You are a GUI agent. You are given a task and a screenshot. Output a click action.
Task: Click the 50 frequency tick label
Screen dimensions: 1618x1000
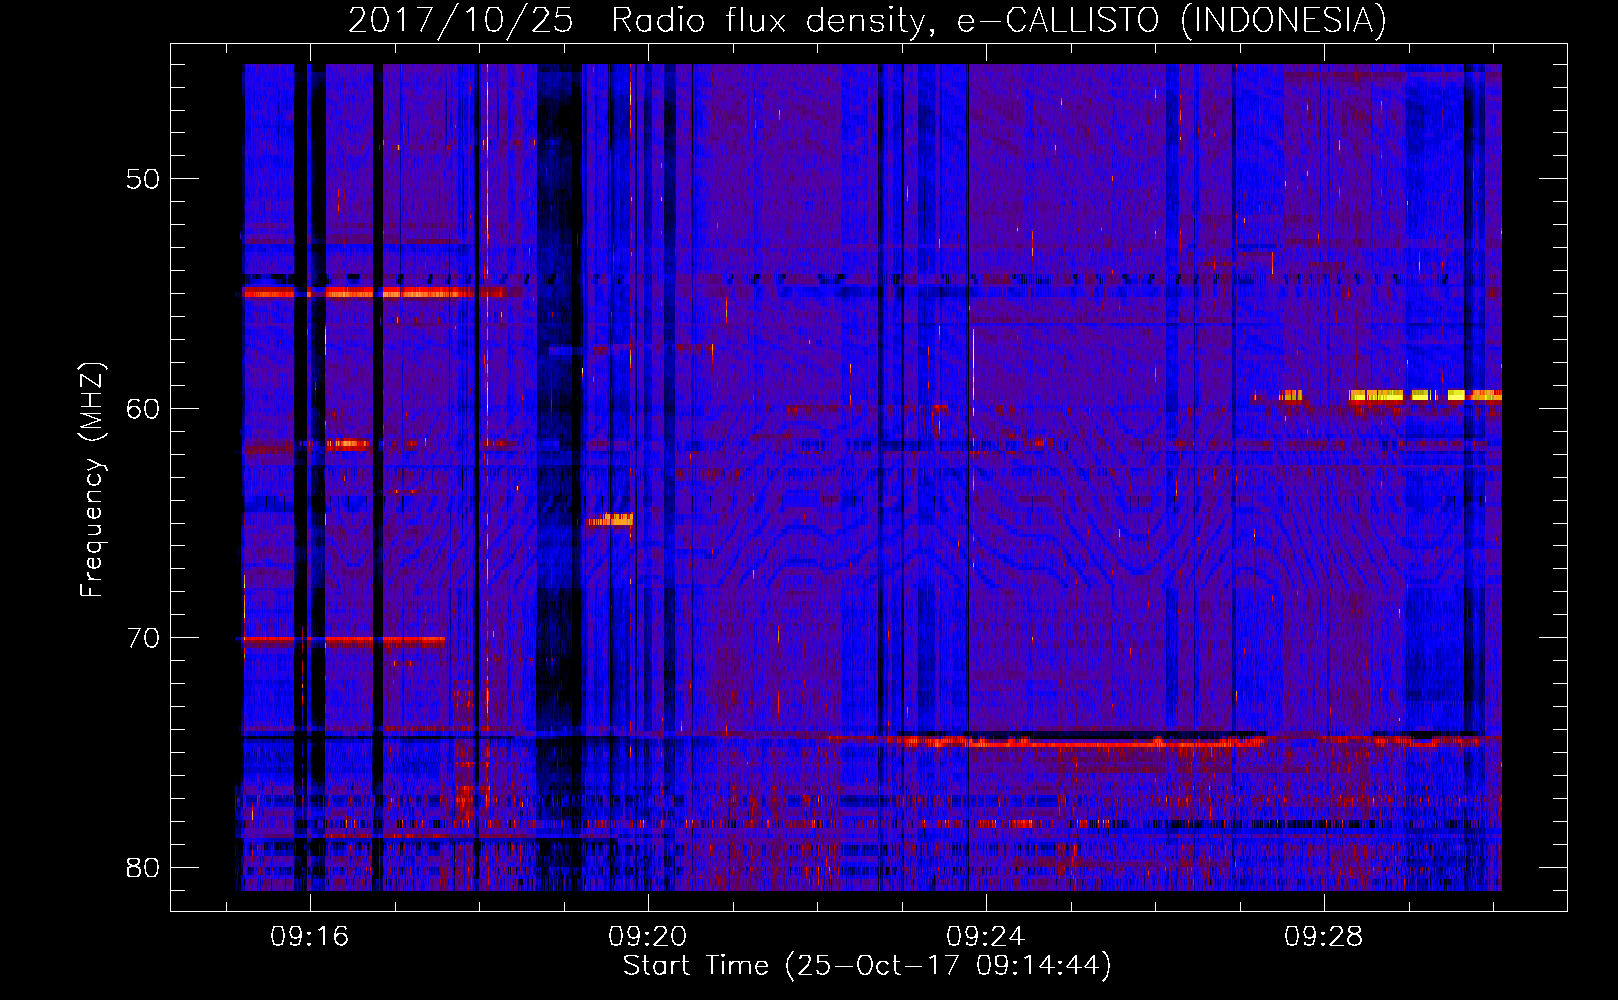point(144,179)
